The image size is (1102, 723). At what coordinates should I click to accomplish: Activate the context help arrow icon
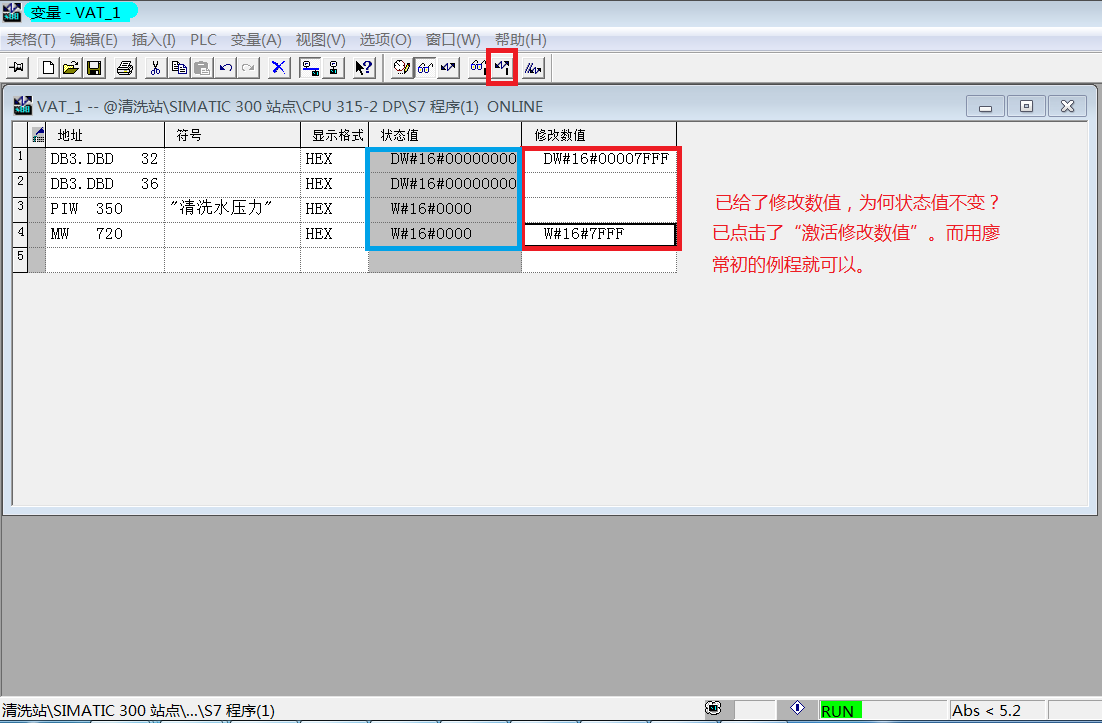364,68
